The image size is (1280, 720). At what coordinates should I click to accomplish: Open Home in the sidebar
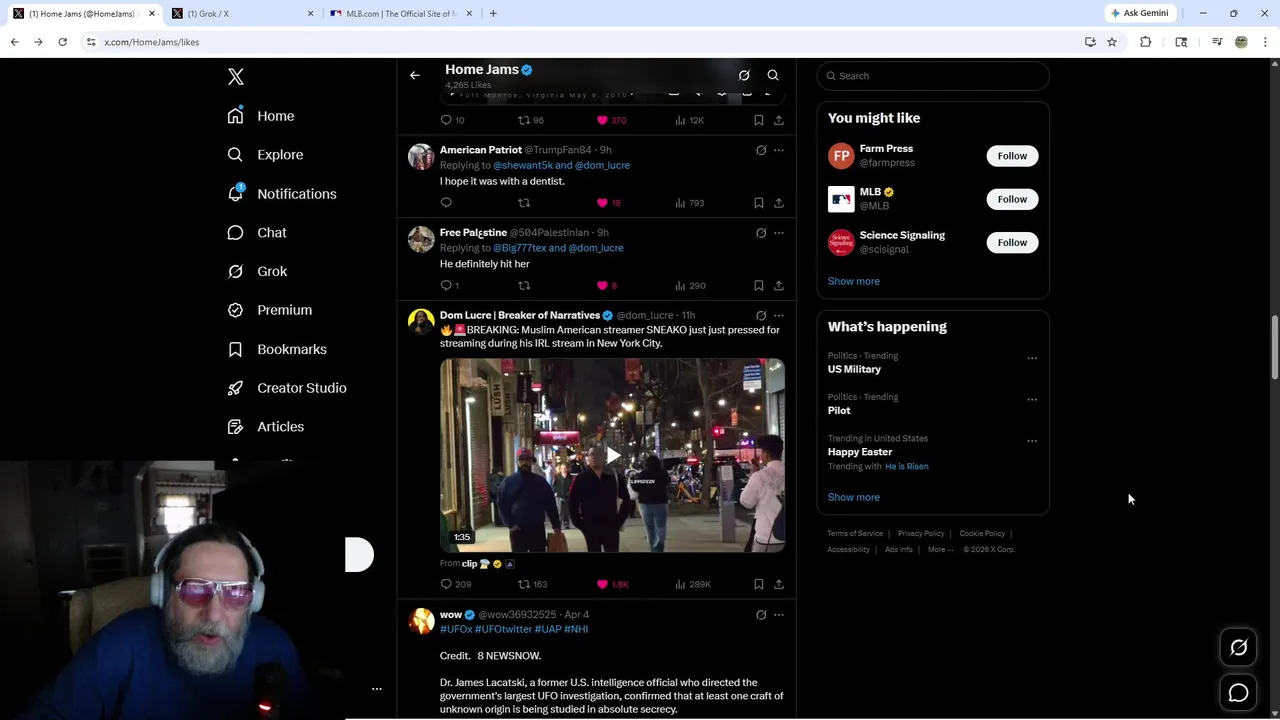click(261, 116)
